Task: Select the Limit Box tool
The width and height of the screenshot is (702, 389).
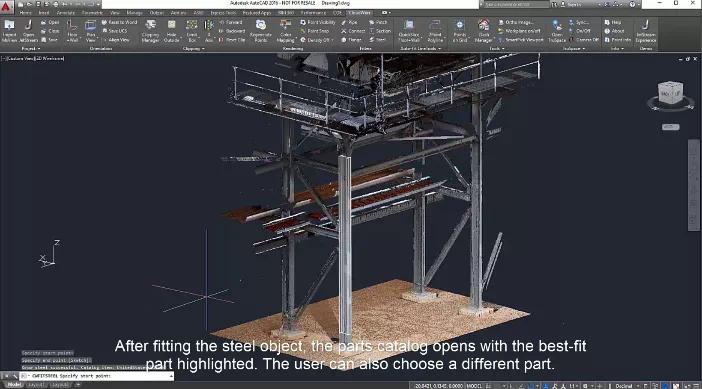Action: tap(192, 31)
